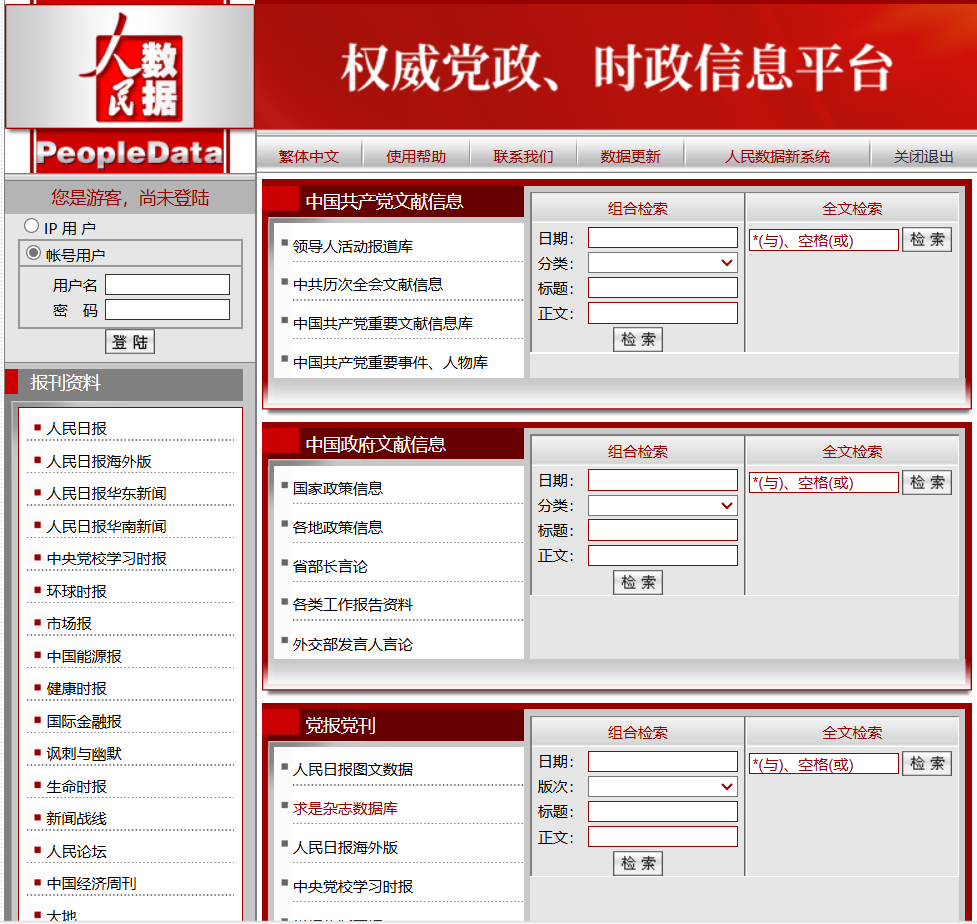Viewport: 977px width, 924px height.
Task: Expand 版次 dropdown in 党报党刊
Action: click(663, 786)
